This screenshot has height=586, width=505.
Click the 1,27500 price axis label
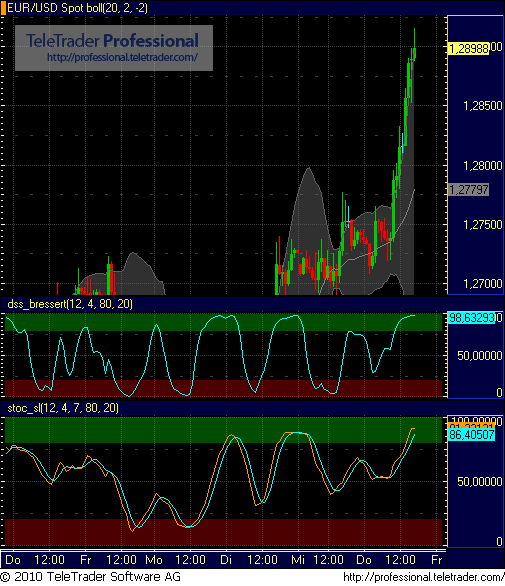pos(483,225)
